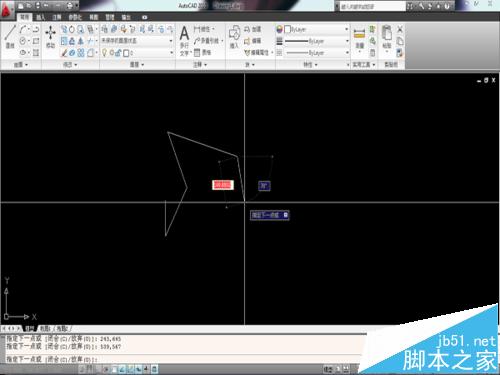500x375 pixels.
Task: Select the Erase pencil tool in Modify panel
Action: click(64, 53)
